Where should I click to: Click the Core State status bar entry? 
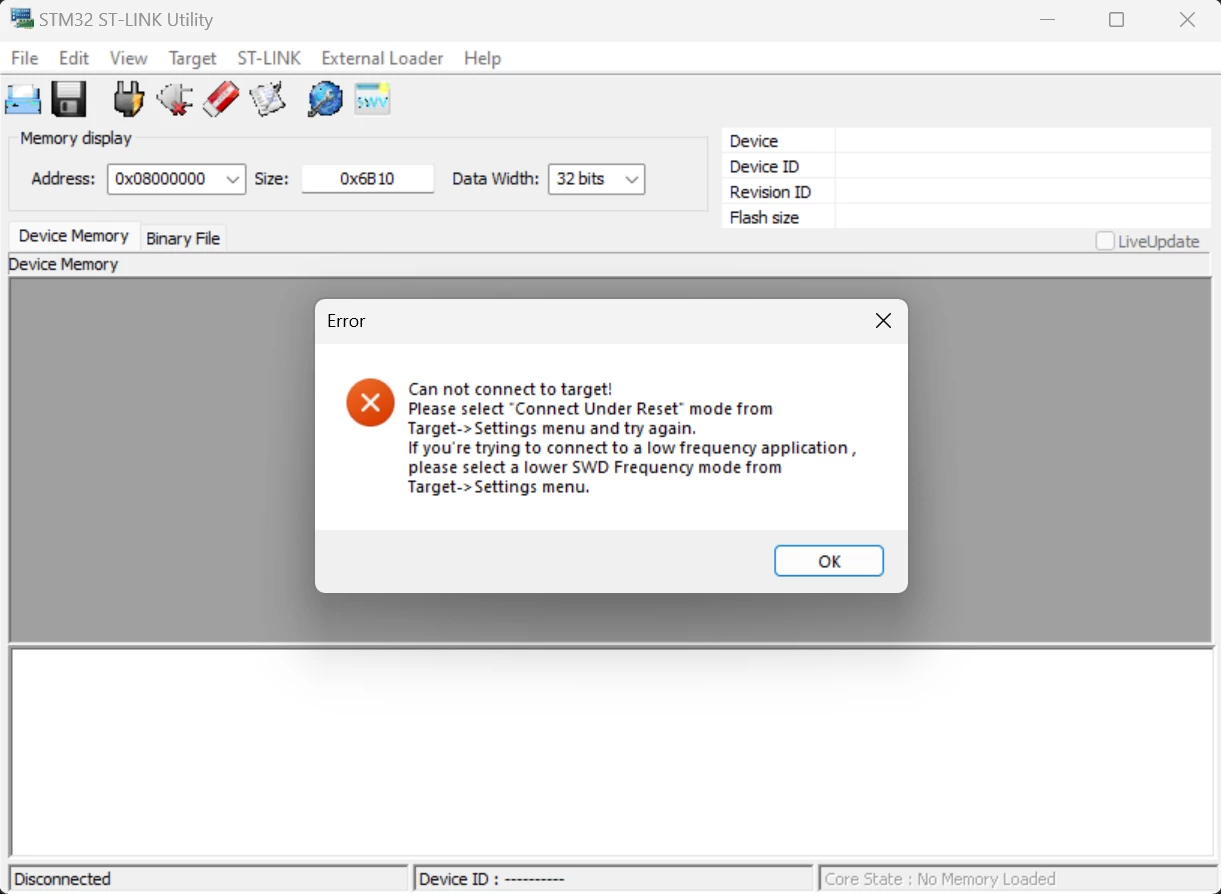tap(1018, 879)
